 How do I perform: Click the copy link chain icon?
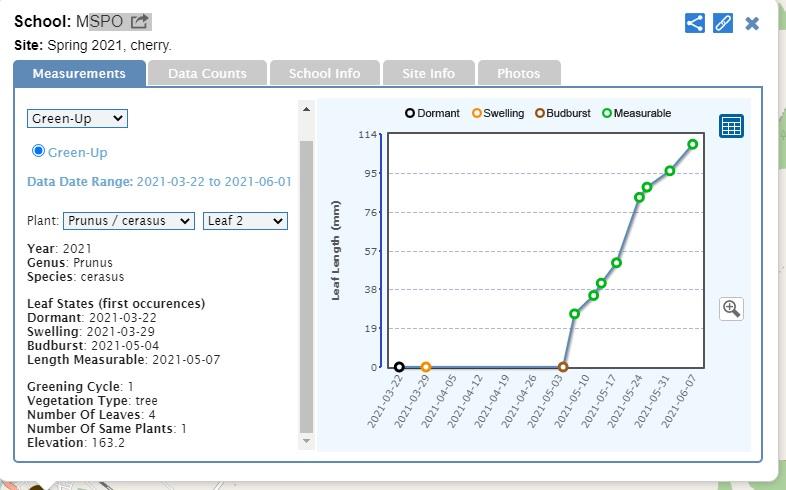723,23
